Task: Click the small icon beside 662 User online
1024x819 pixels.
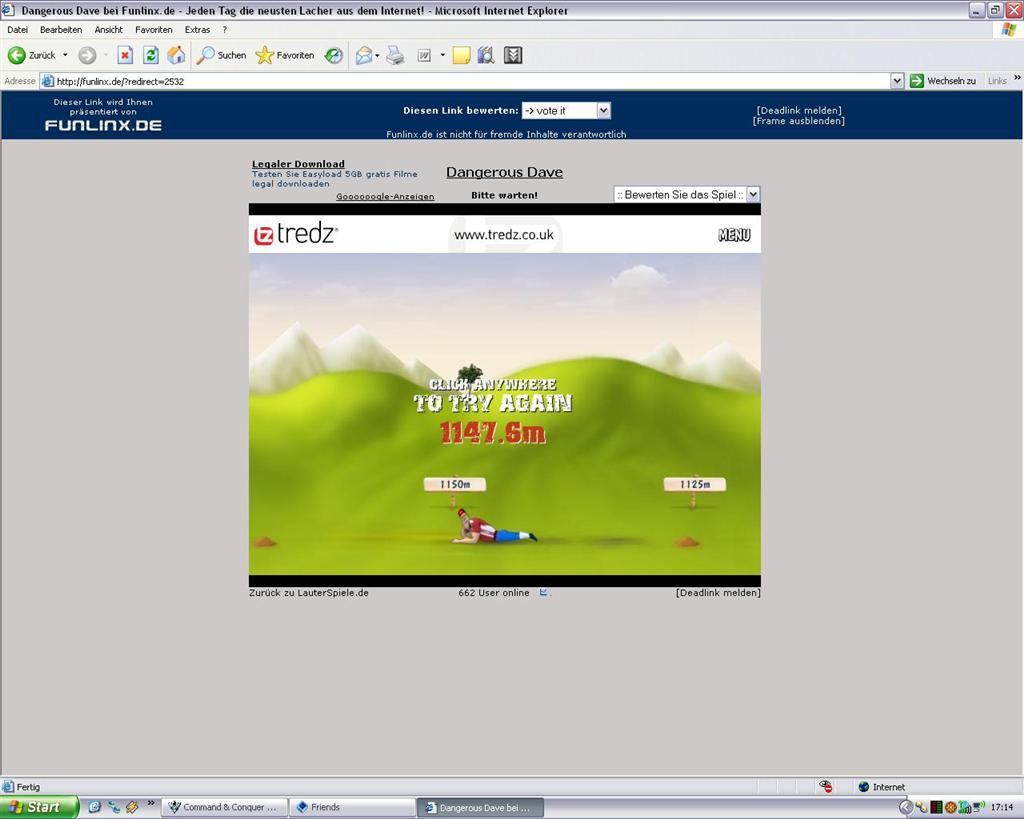Action: tap(543, 592)
